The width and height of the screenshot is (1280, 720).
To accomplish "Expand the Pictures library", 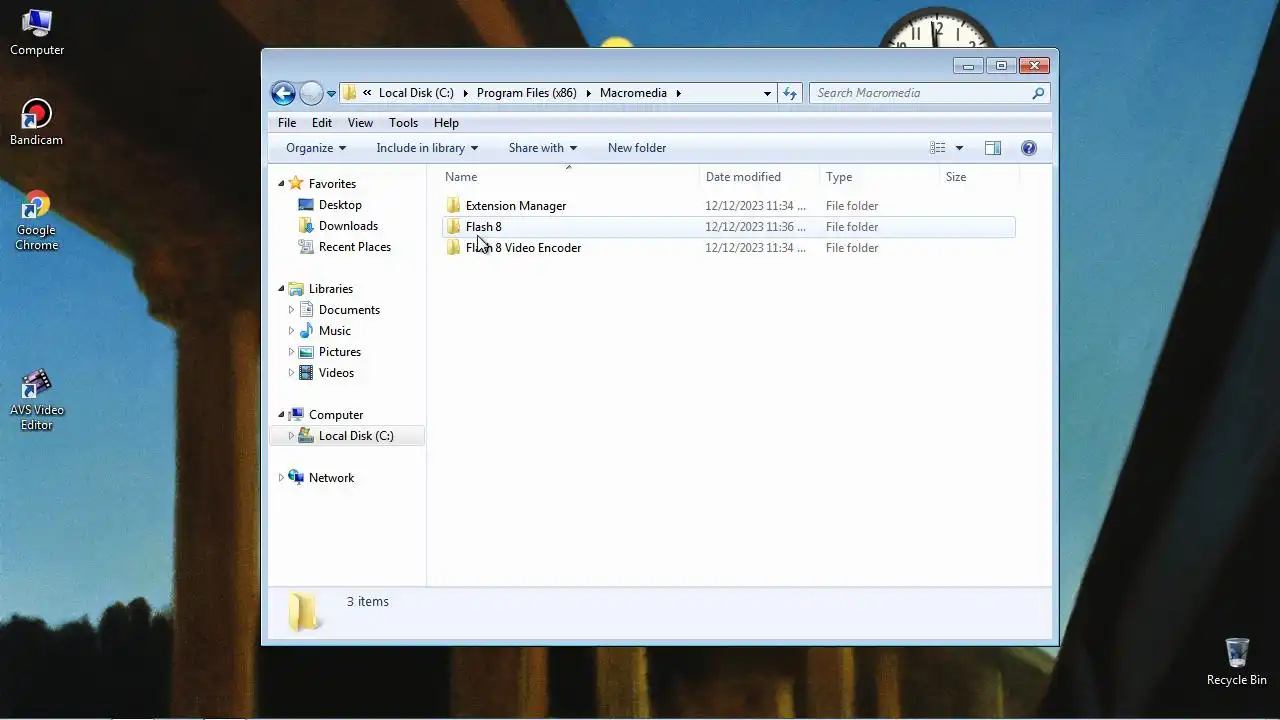I will click(291, 352).
